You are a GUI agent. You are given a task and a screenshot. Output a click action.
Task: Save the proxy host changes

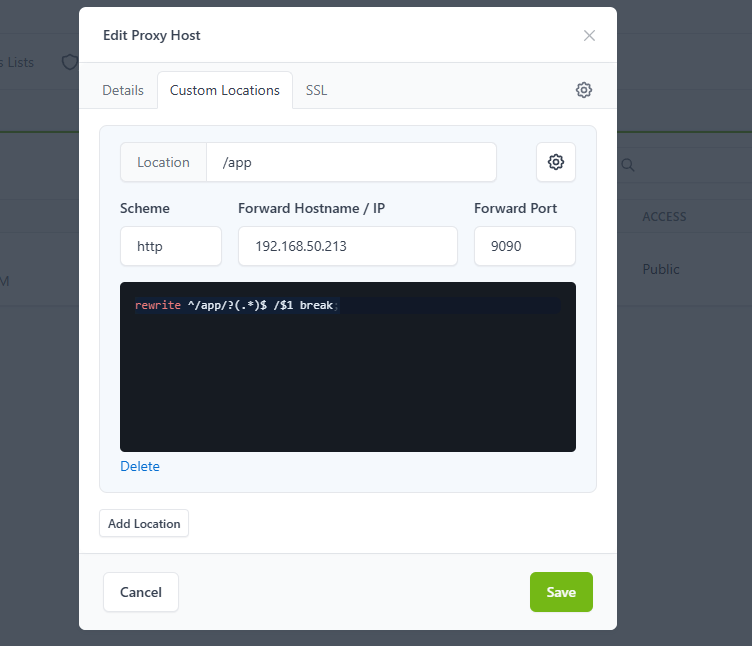pyautogui.click(x=561, y=592)
